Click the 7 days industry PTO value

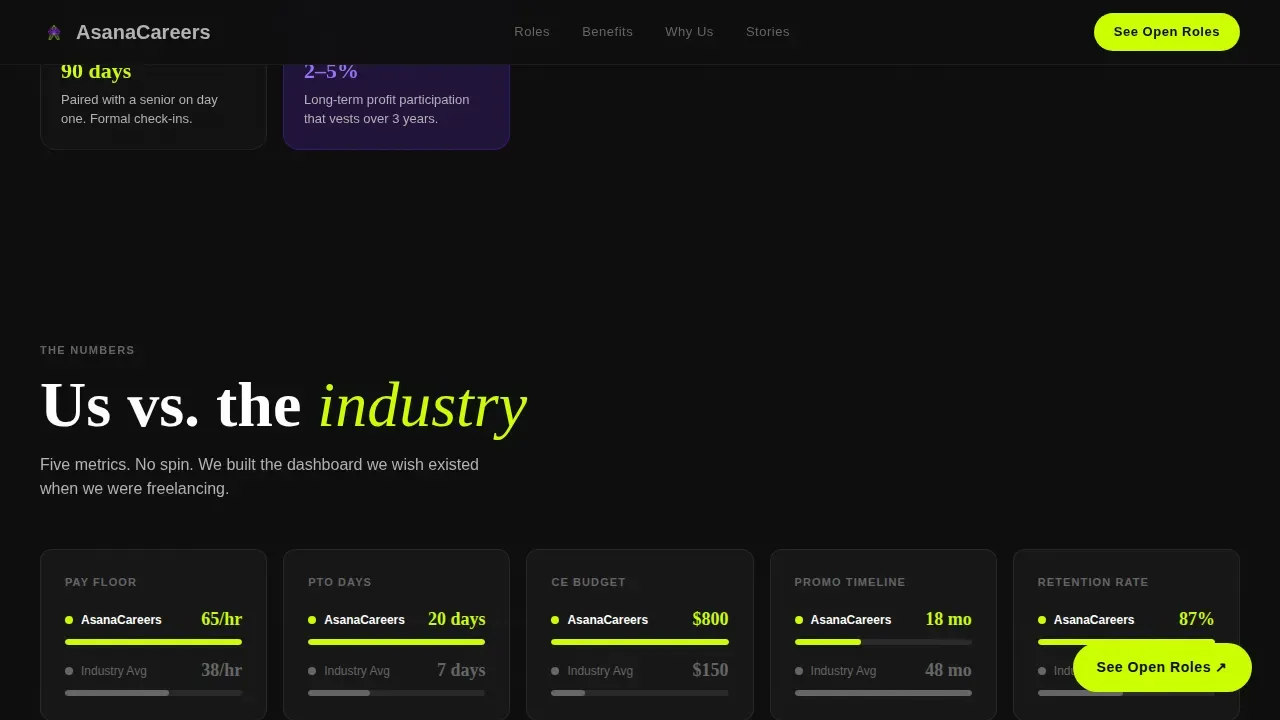click(461, 670)
